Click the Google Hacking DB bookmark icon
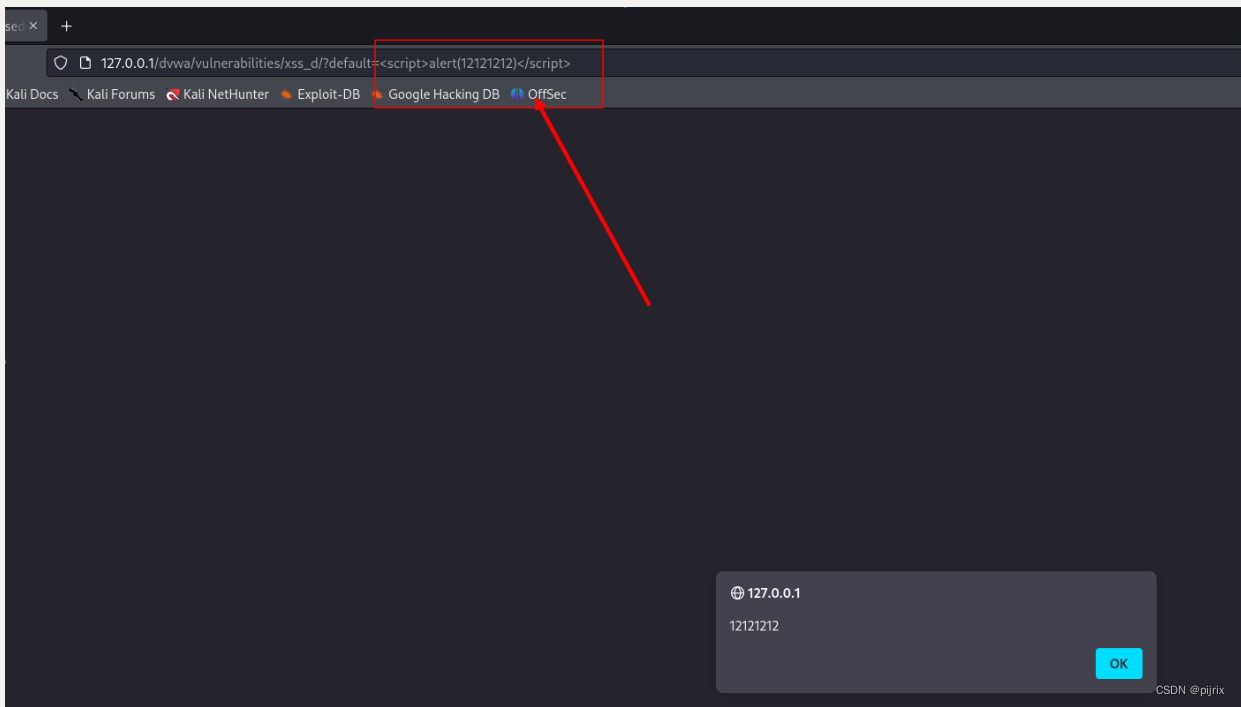1241x707 pixels. (x=378, y=94)
